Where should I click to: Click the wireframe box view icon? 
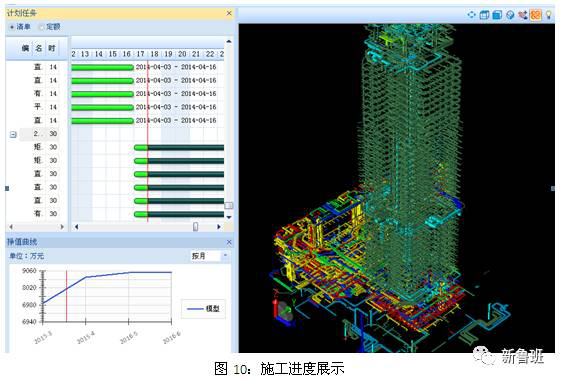484,15
